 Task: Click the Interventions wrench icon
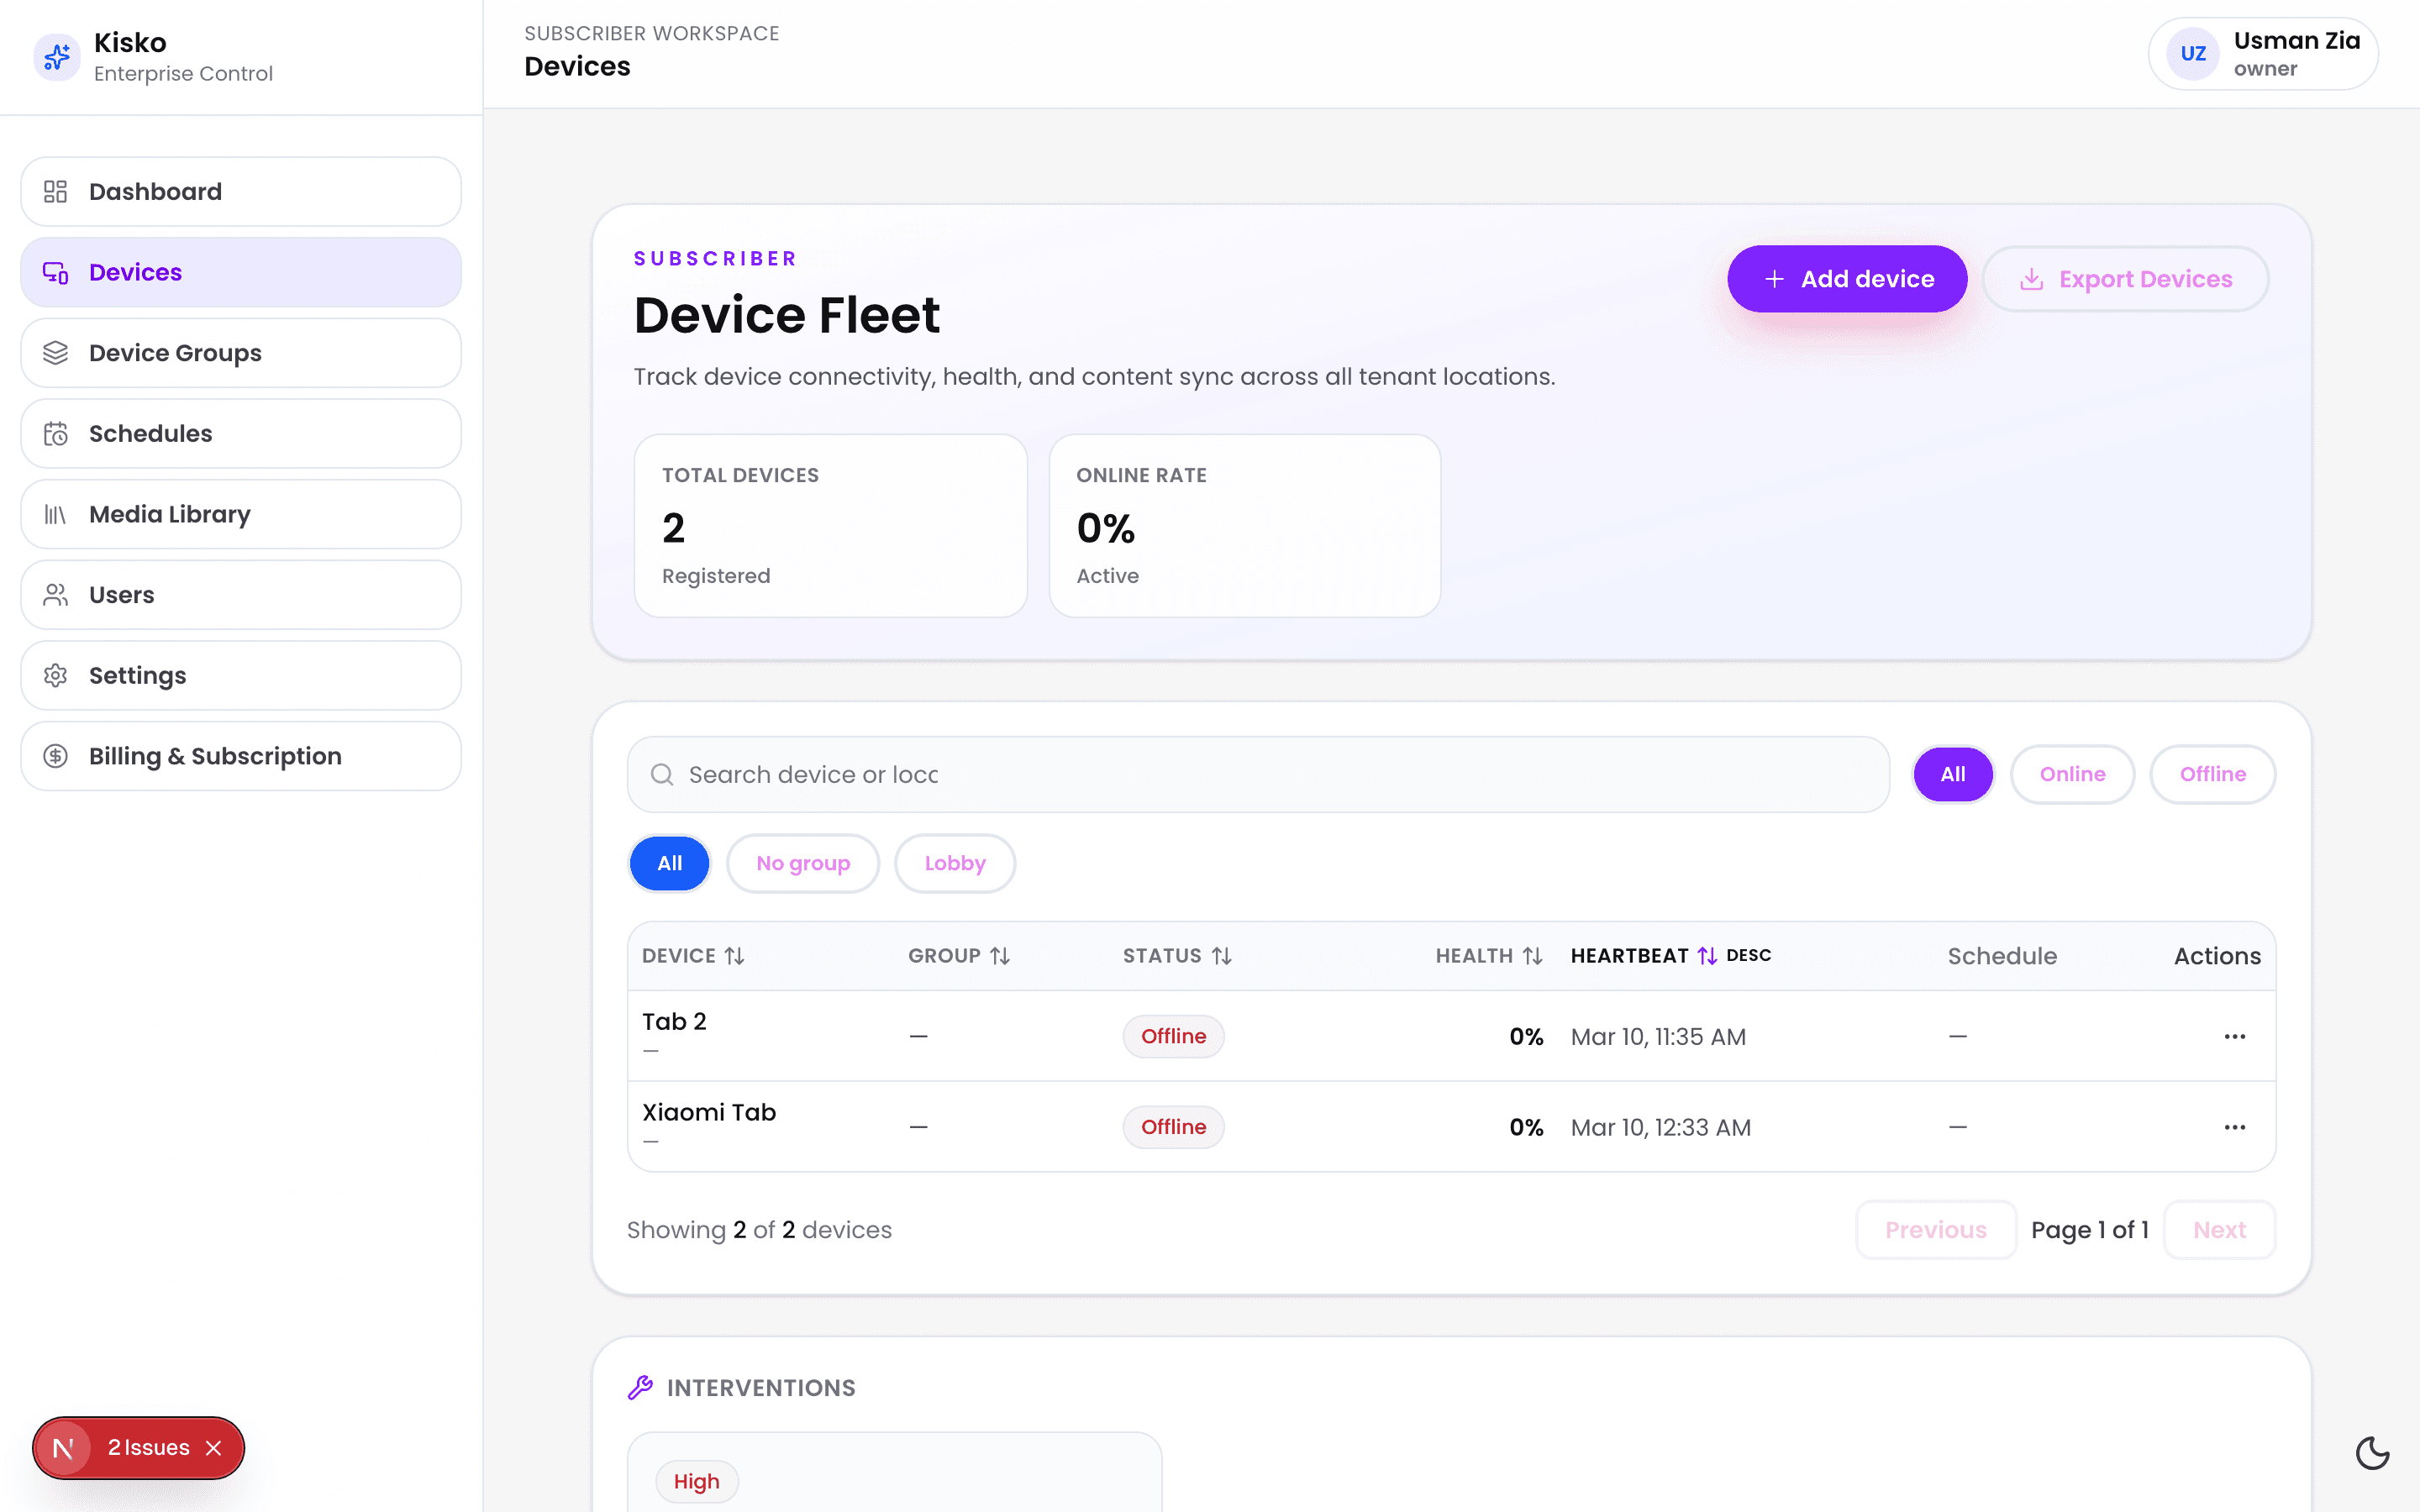(640, 1387)
